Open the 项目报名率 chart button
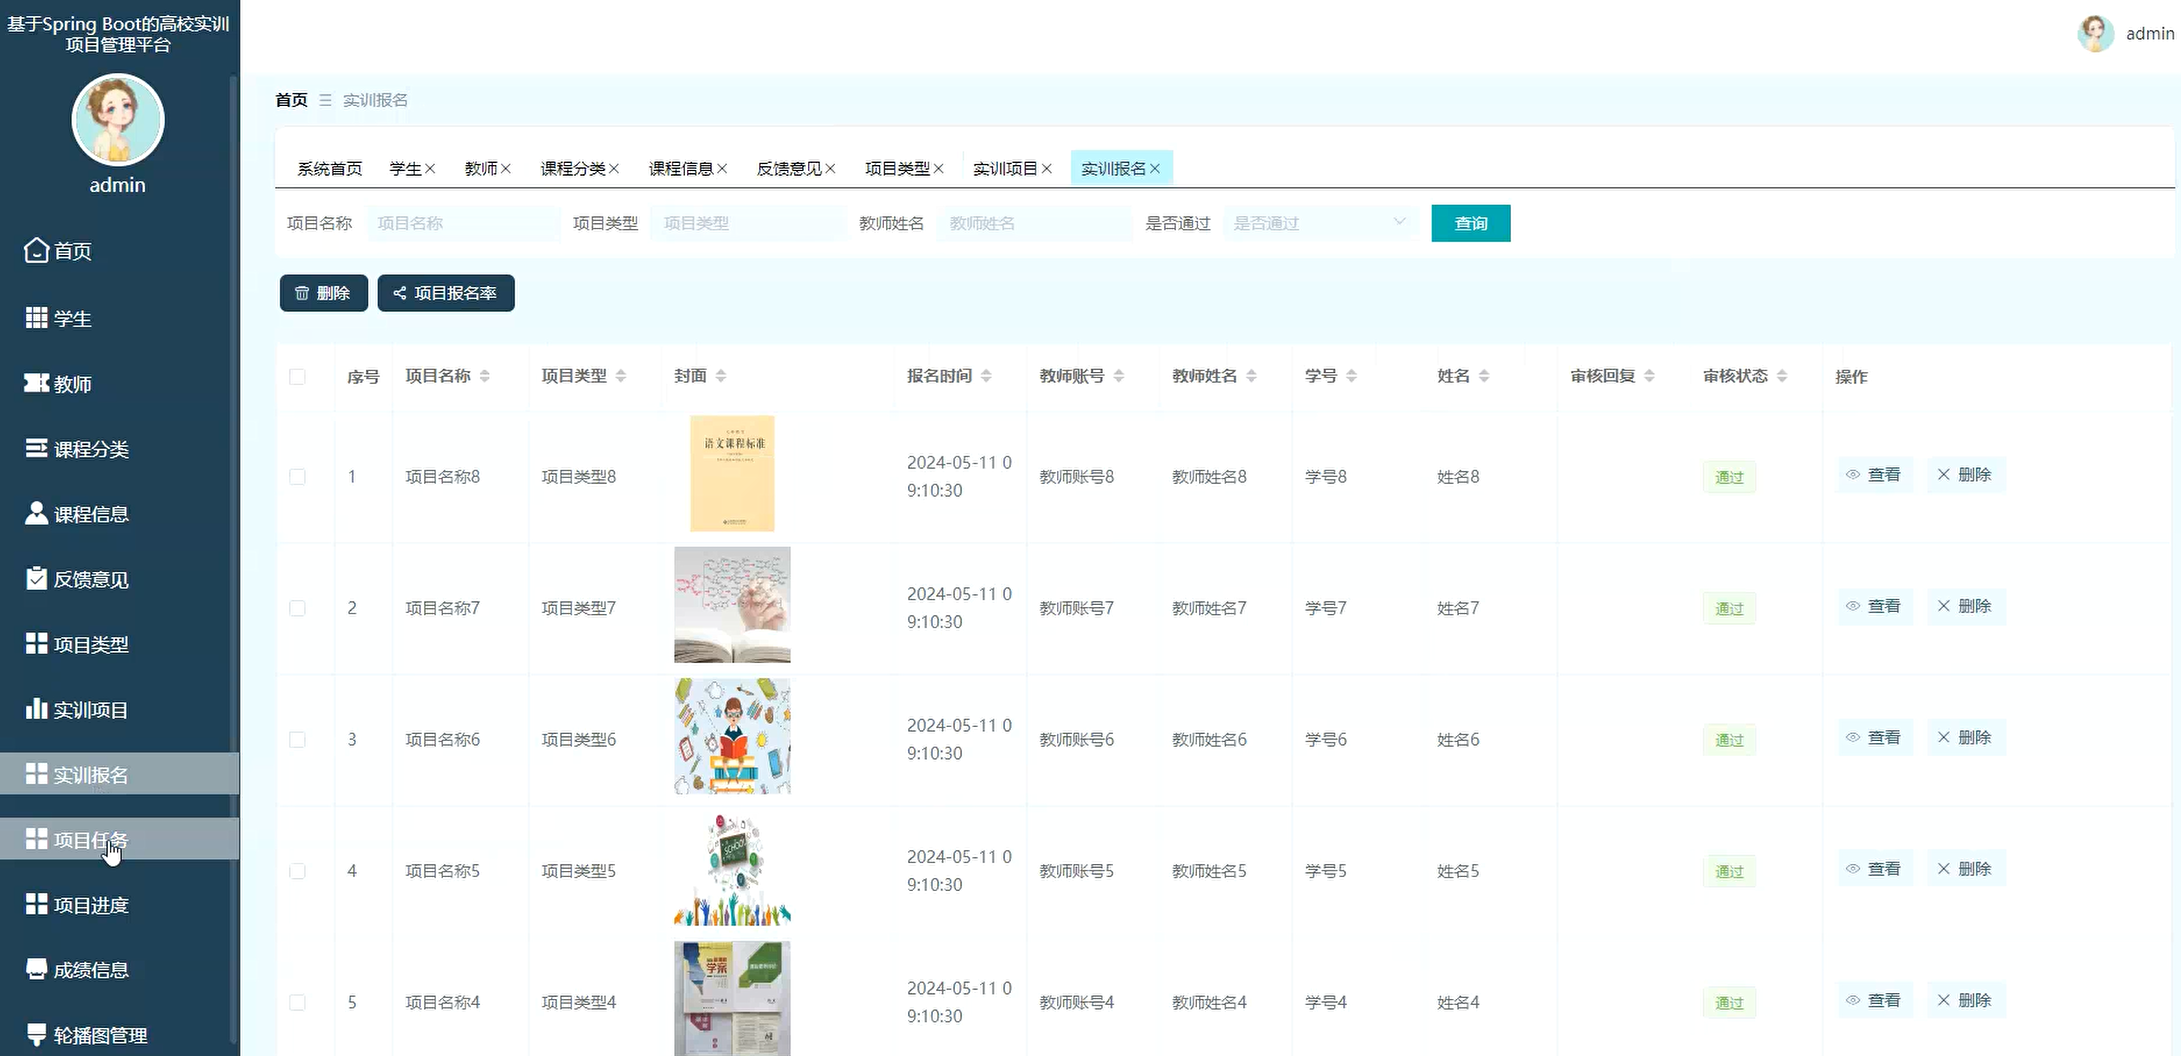This screenshot has height=1056, width=2181. (446, 293)
